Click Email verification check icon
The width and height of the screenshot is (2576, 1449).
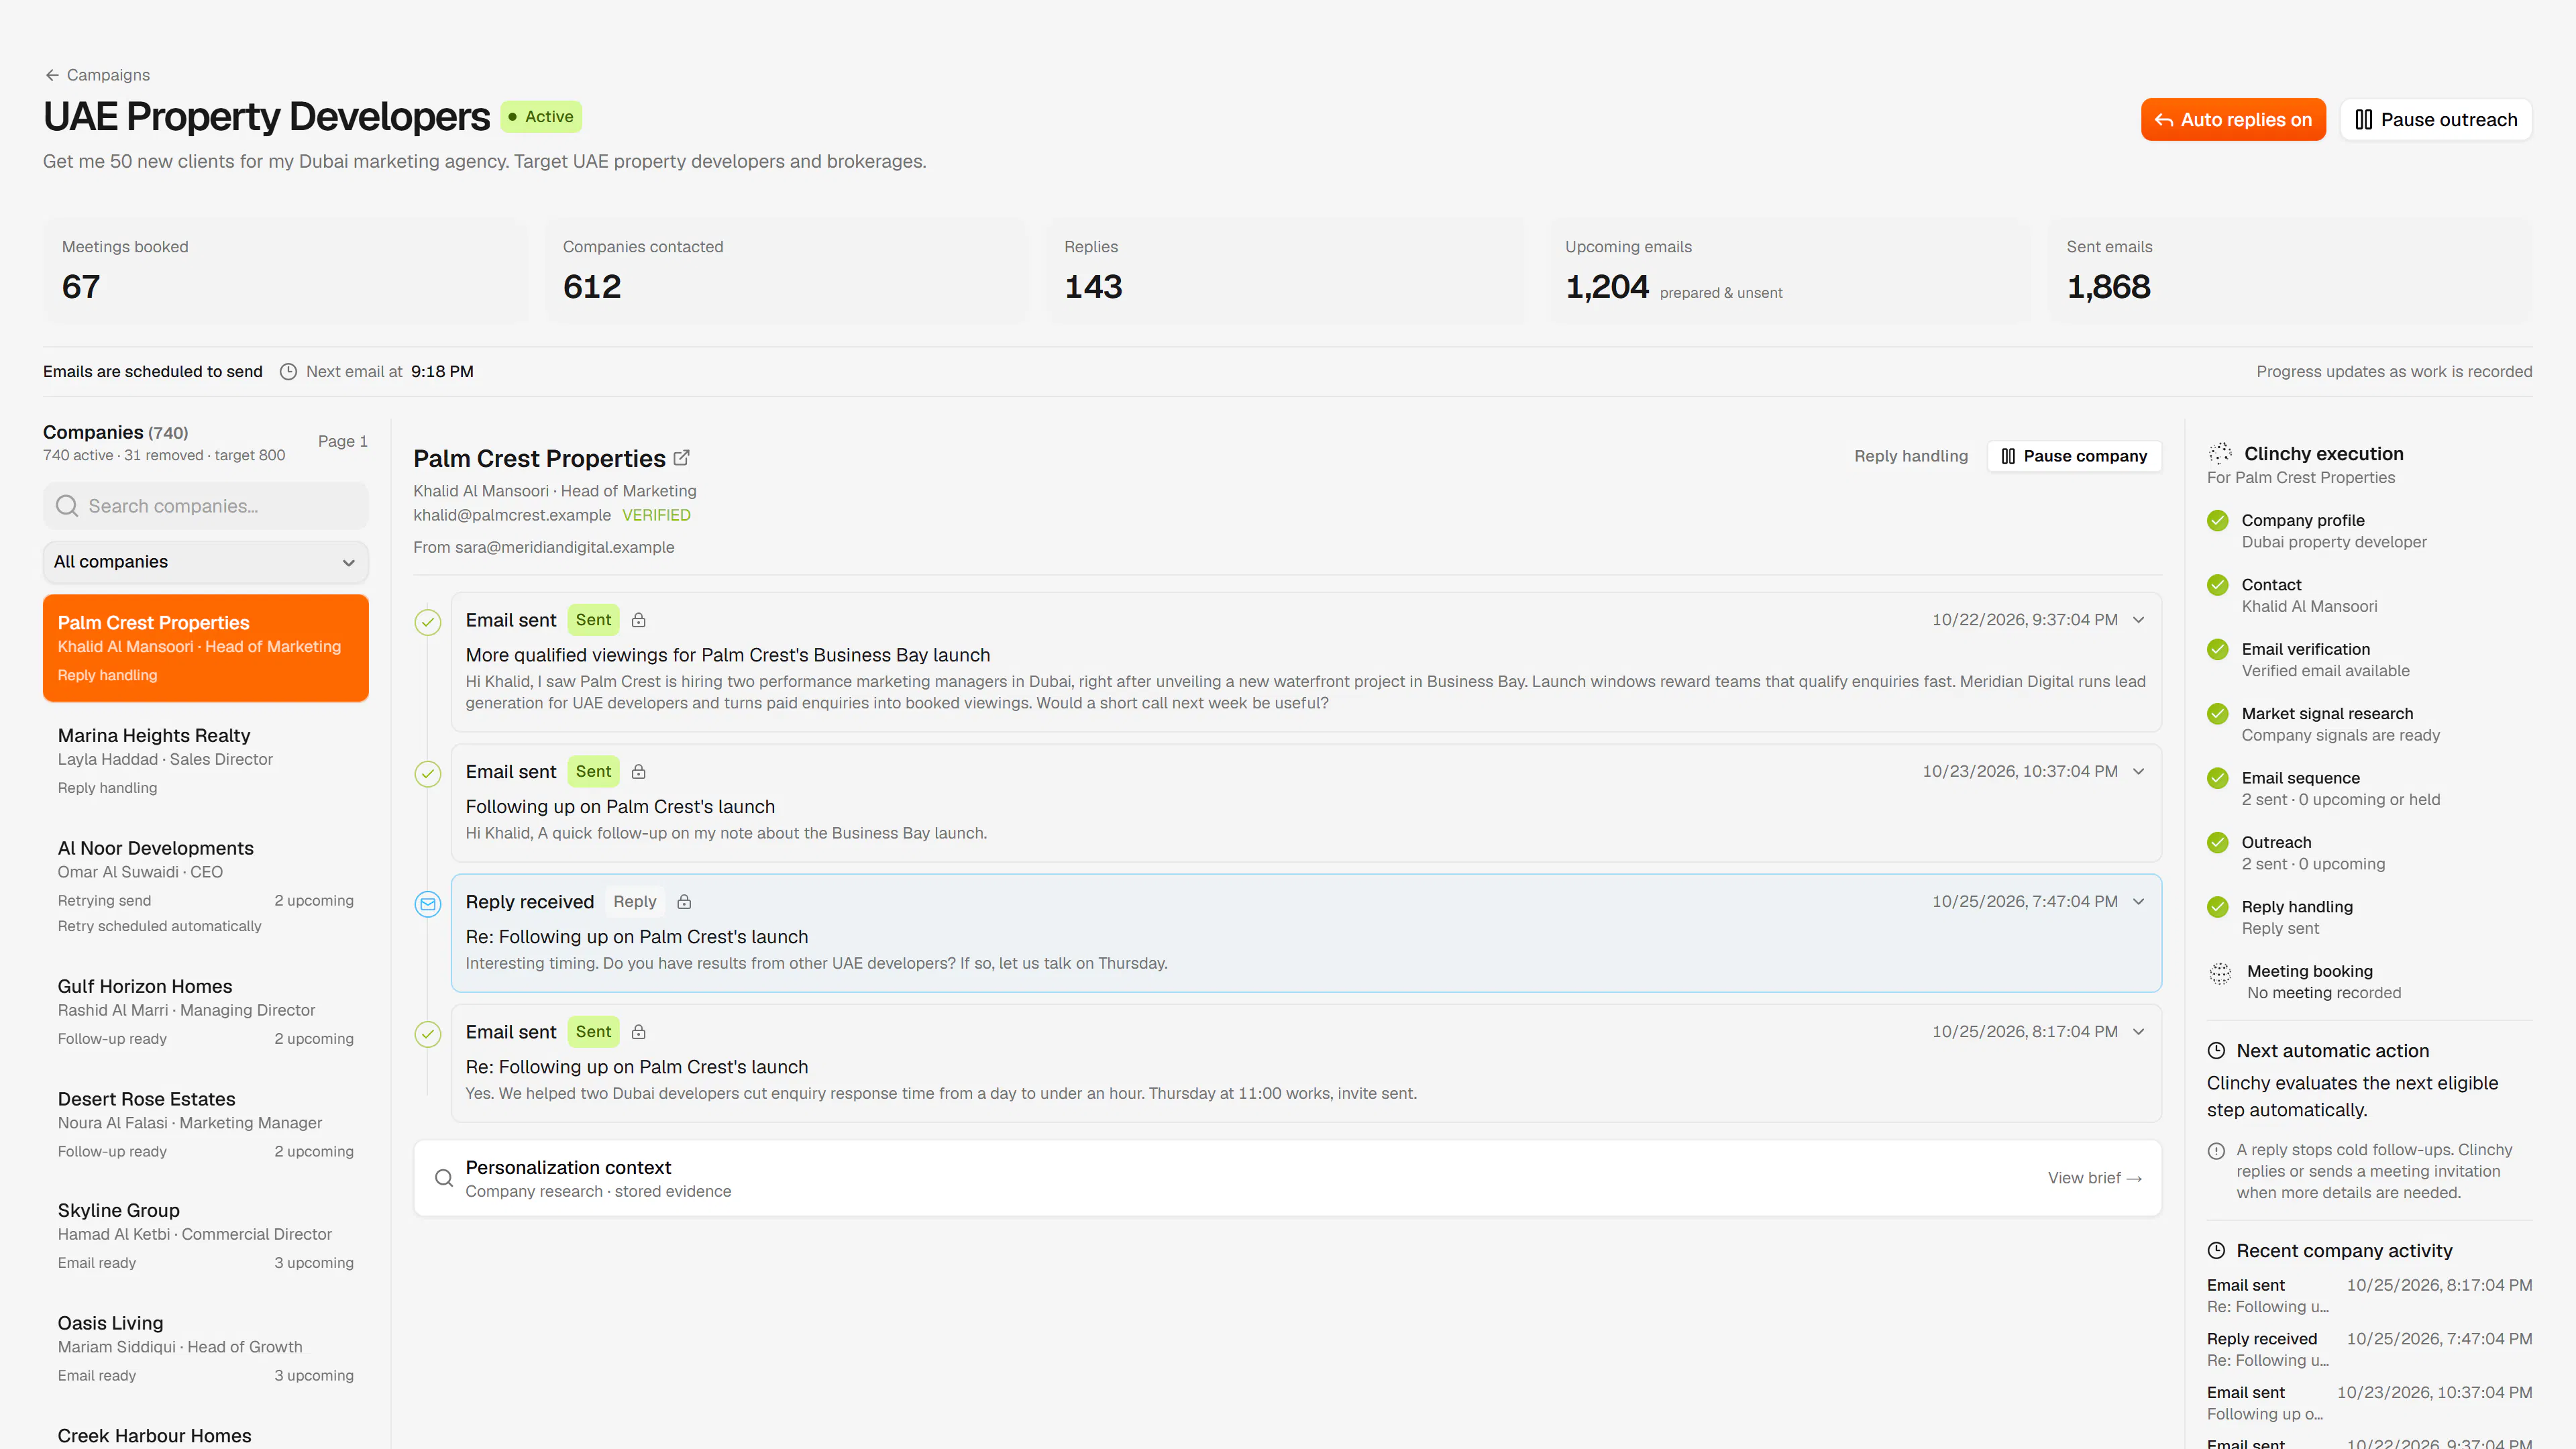[x=2218, y=650]
